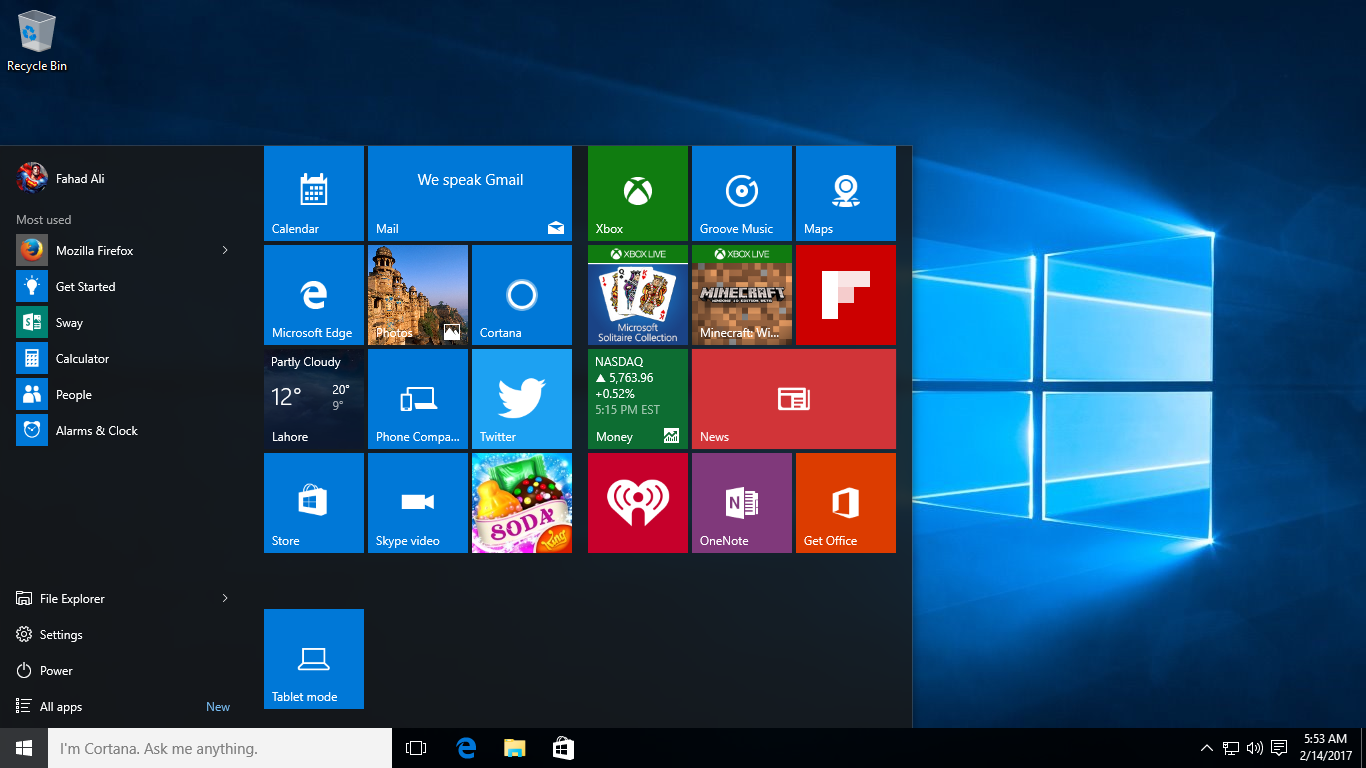Expand the Mozilla Firefox jump list arrow
1366x768 pixels.
tap(225, 250)
